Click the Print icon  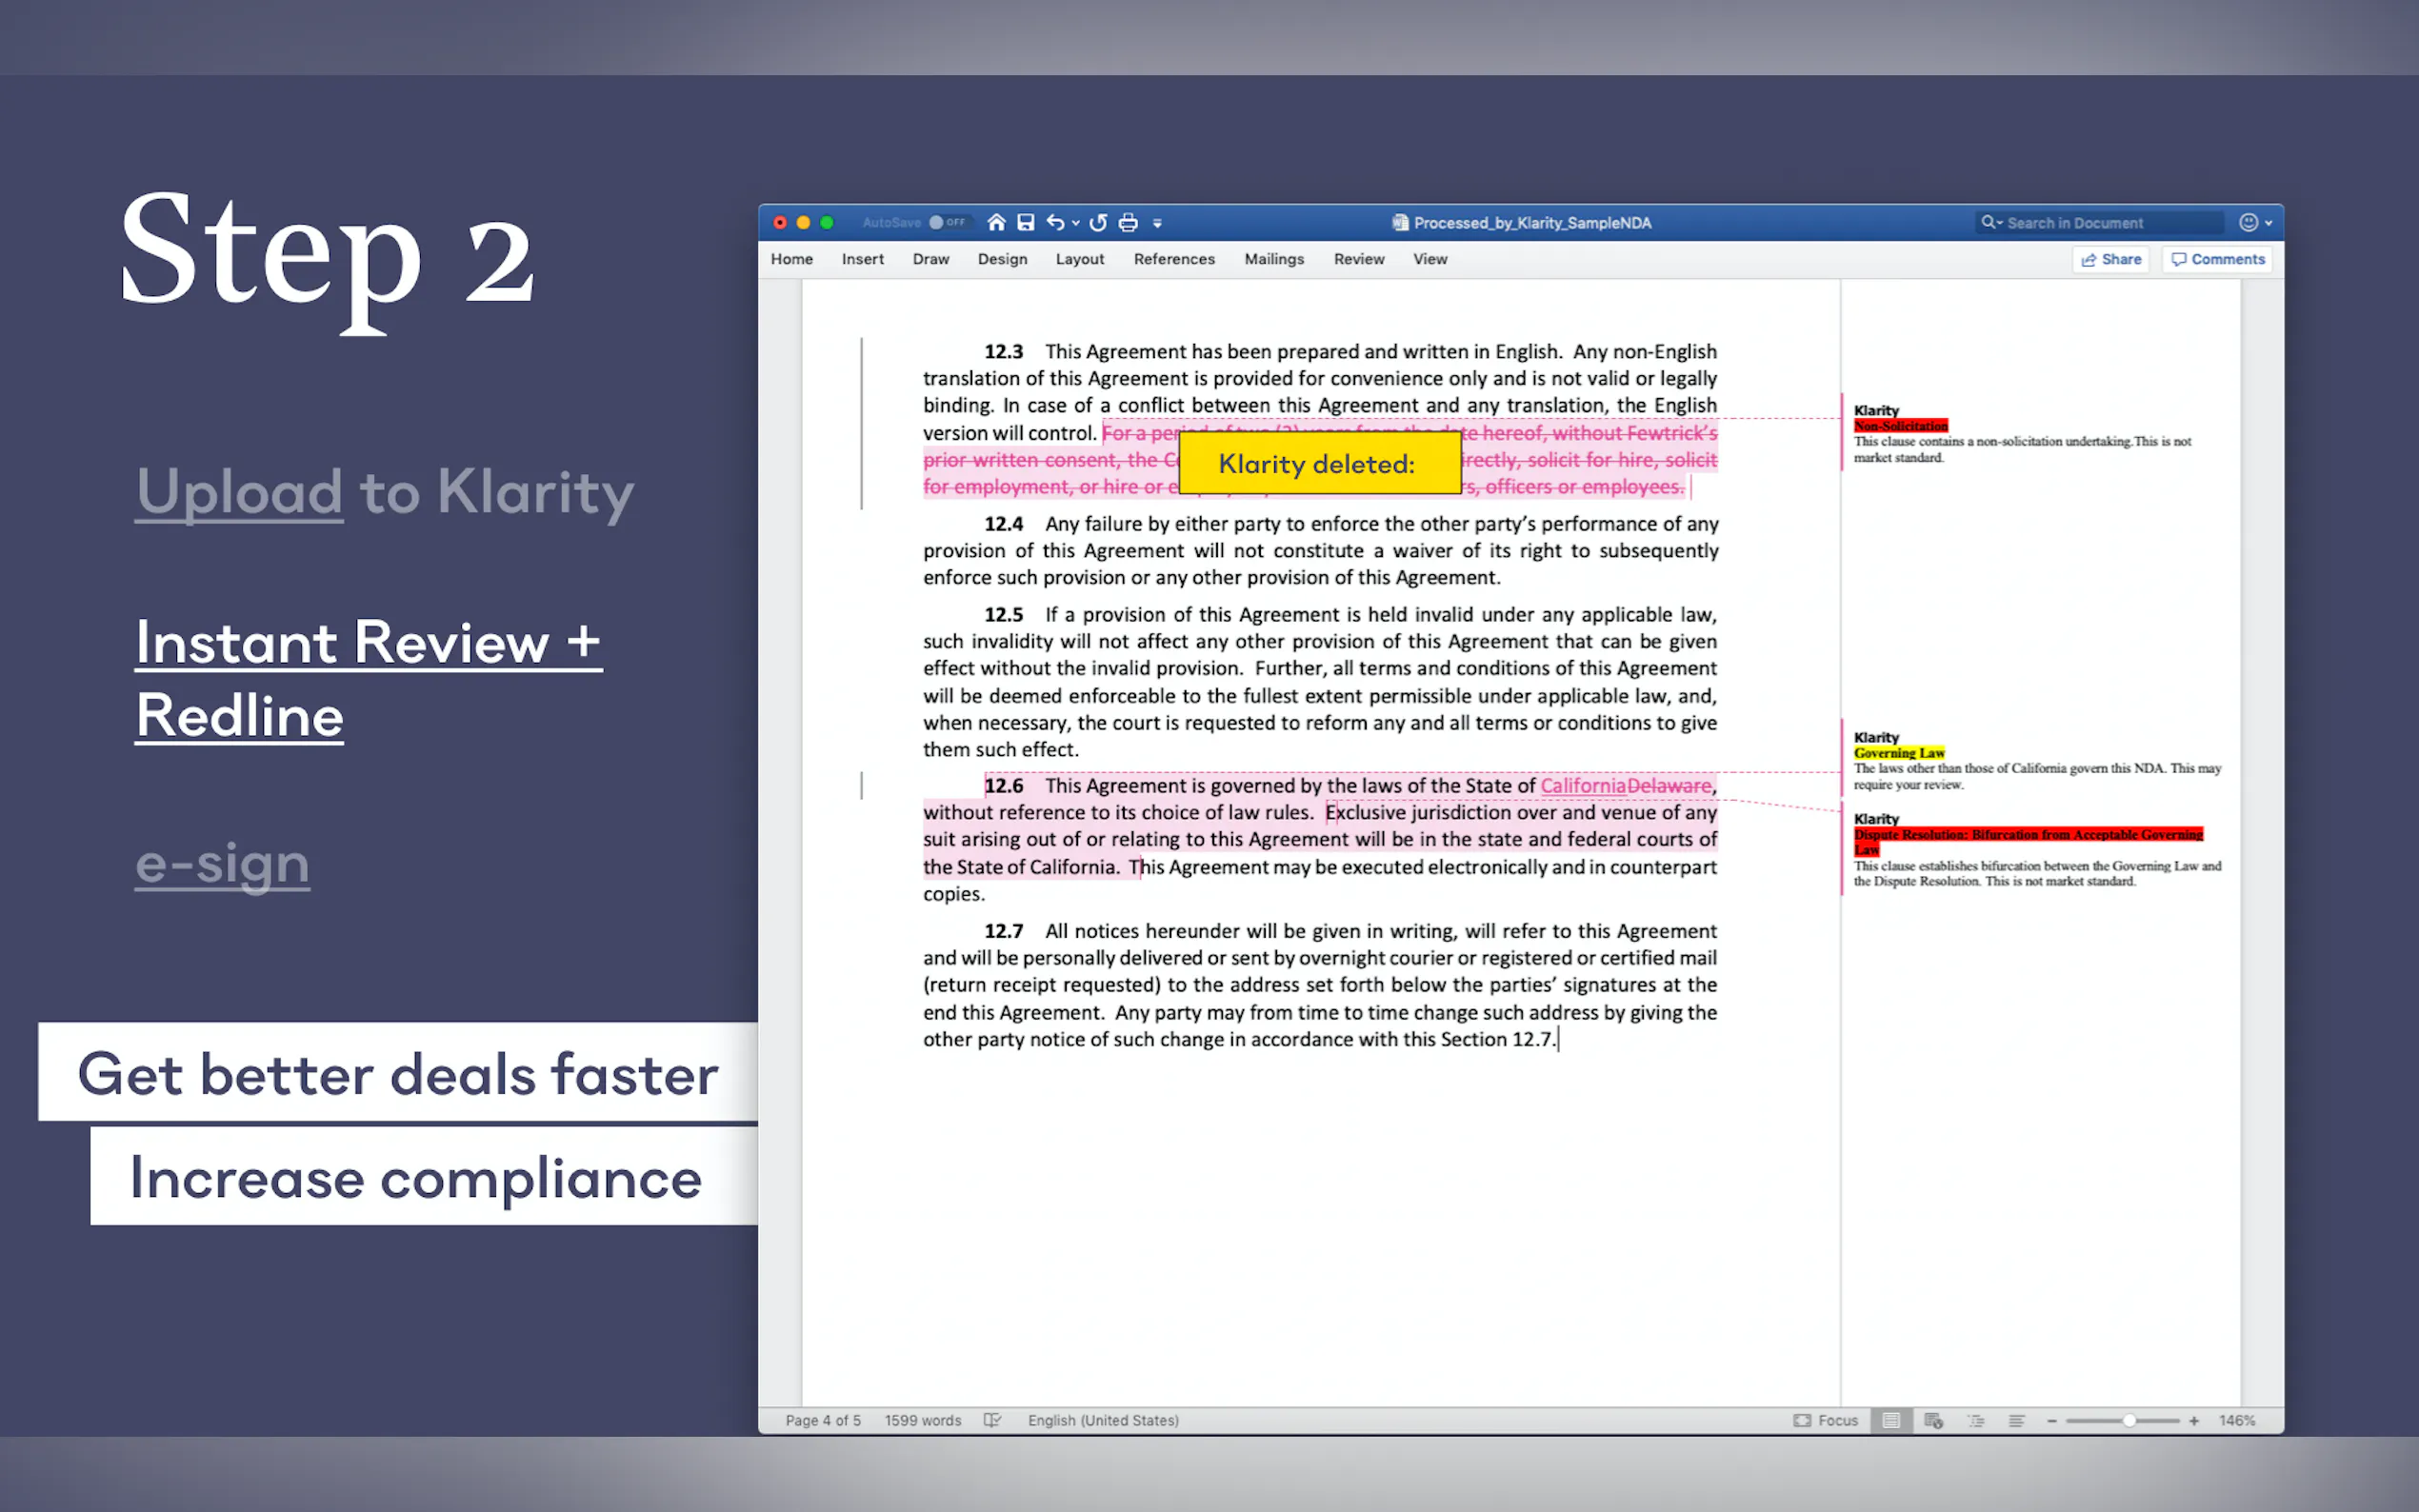click(1128, 222)
